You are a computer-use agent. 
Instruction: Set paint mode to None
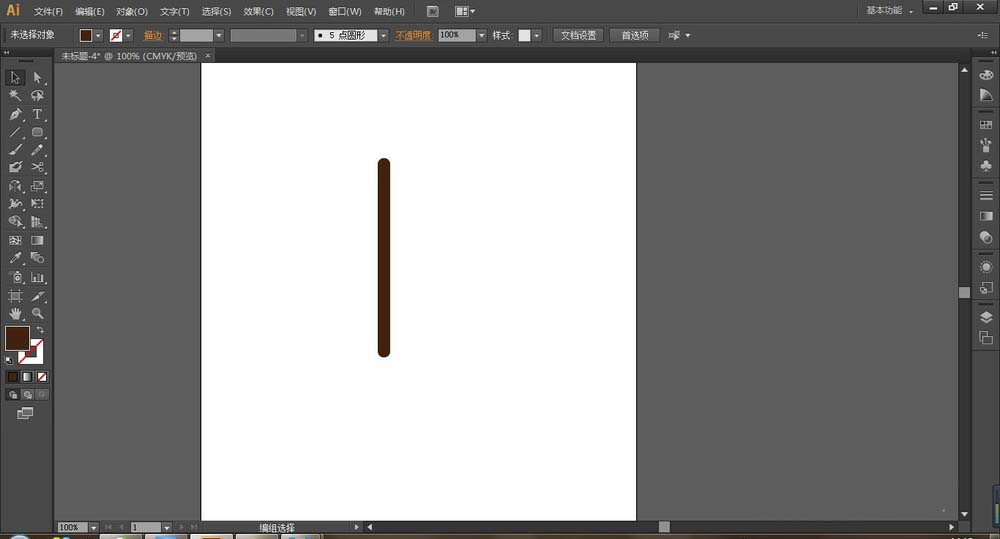tap(41, 377)
